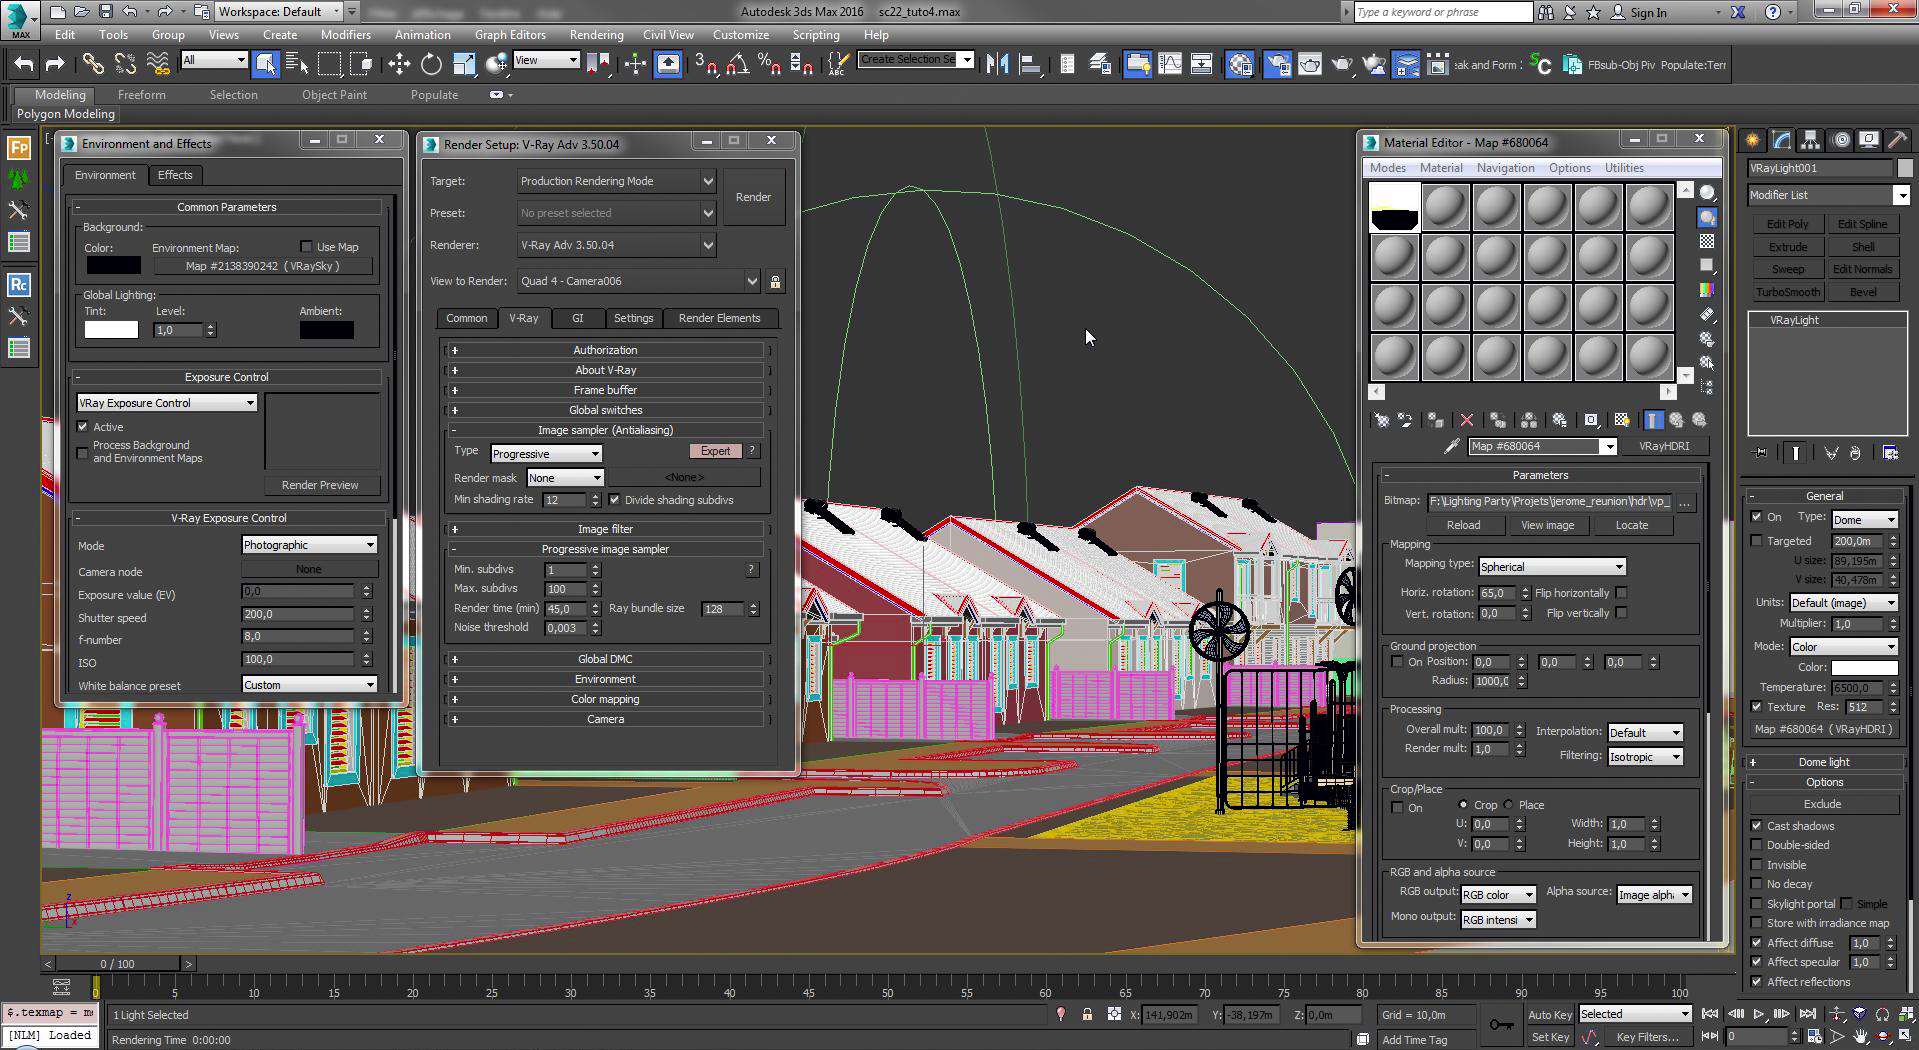The height and width of the screenshot is (1050, 1919).
Task: Switch to GI tab in Render Setup
Action: 577,318
